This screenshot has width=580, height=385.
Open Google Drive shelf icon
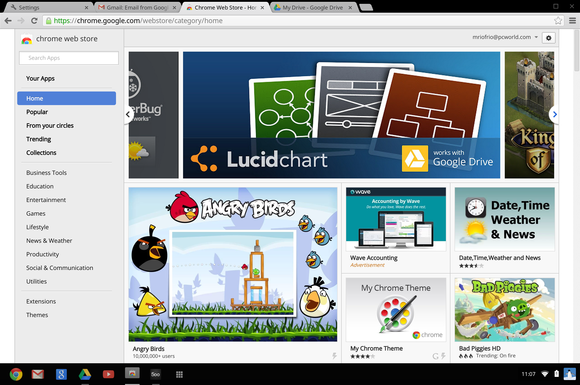pos(85,374)
